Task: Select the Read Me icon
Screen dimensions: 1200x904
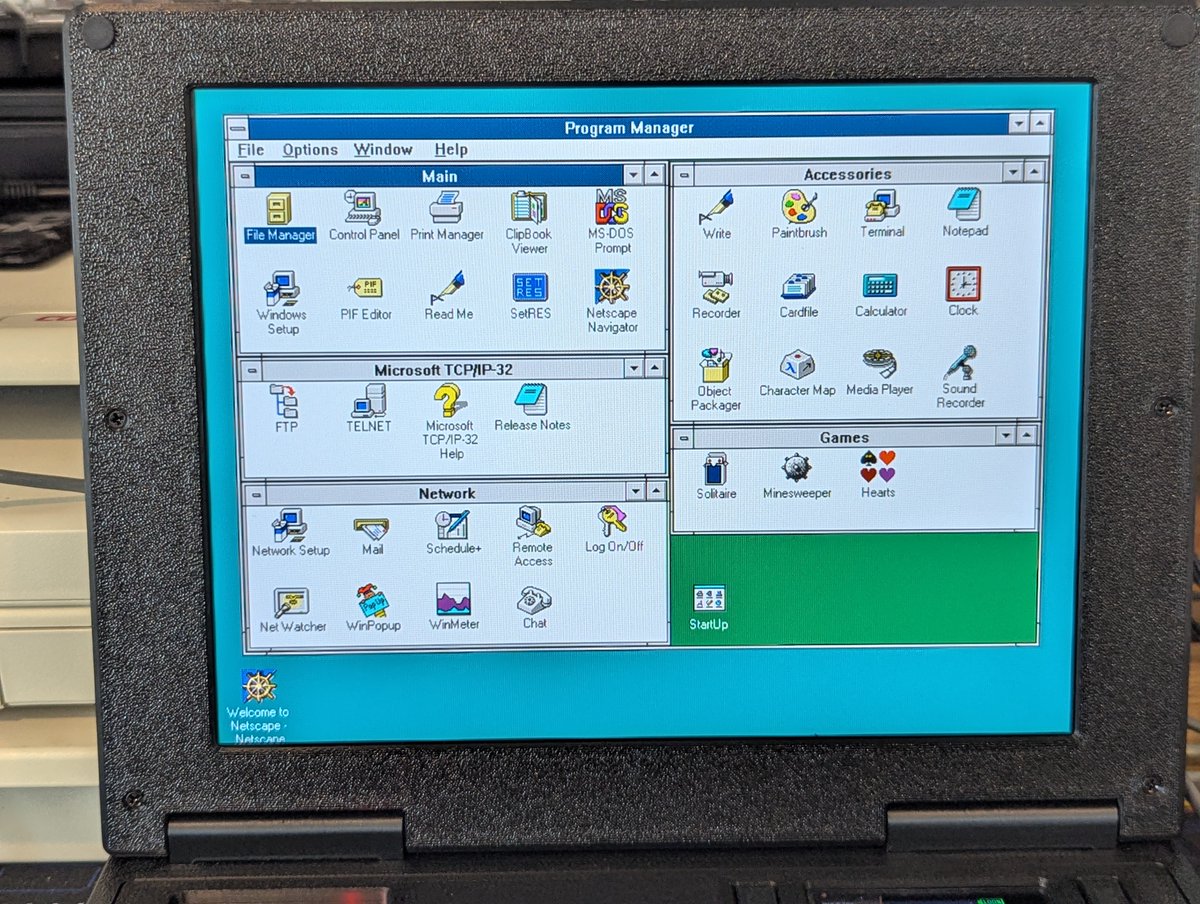Action: pos(447,287)
